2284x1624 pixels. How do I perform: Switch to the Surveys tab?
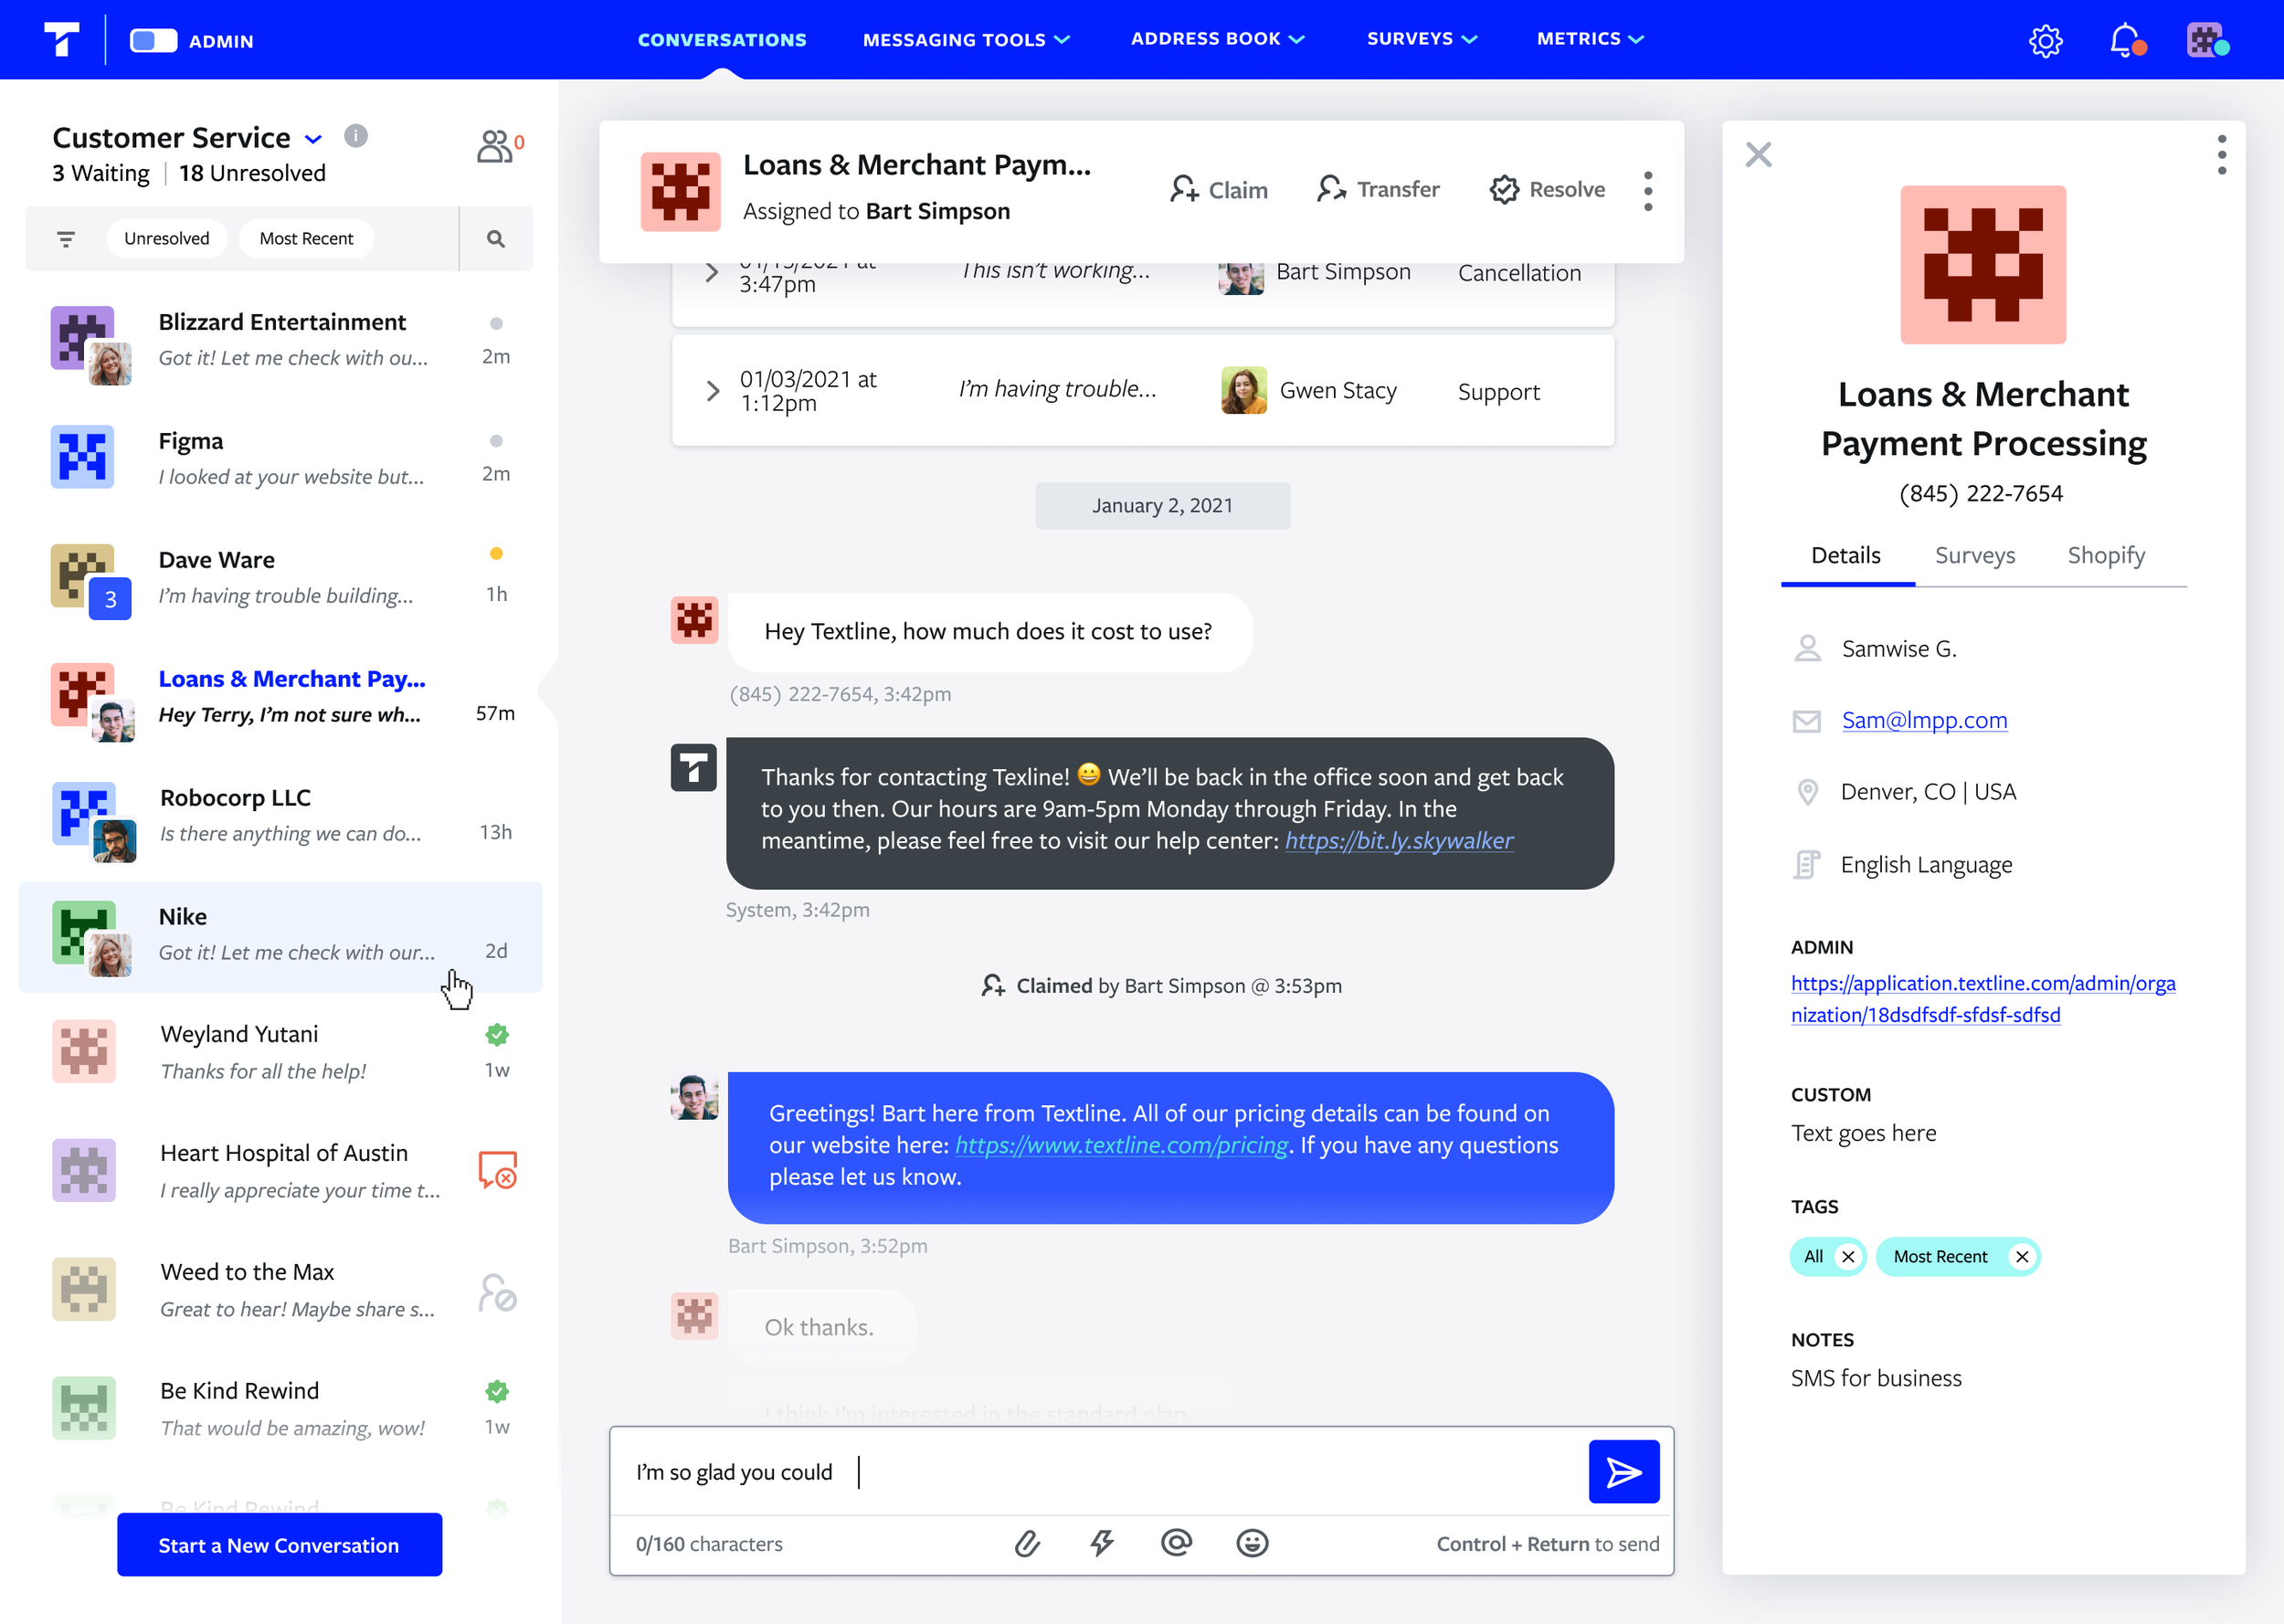pos(1974,555)
